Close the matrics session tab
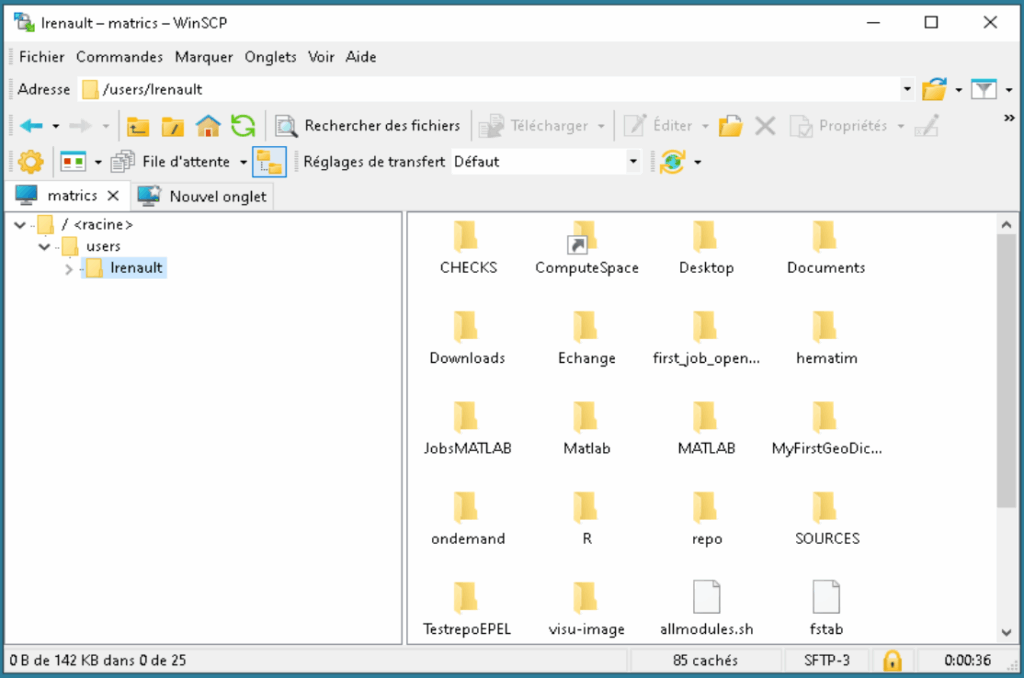Viewport: 1024px width, 678px height. click(x=113, y=196)
